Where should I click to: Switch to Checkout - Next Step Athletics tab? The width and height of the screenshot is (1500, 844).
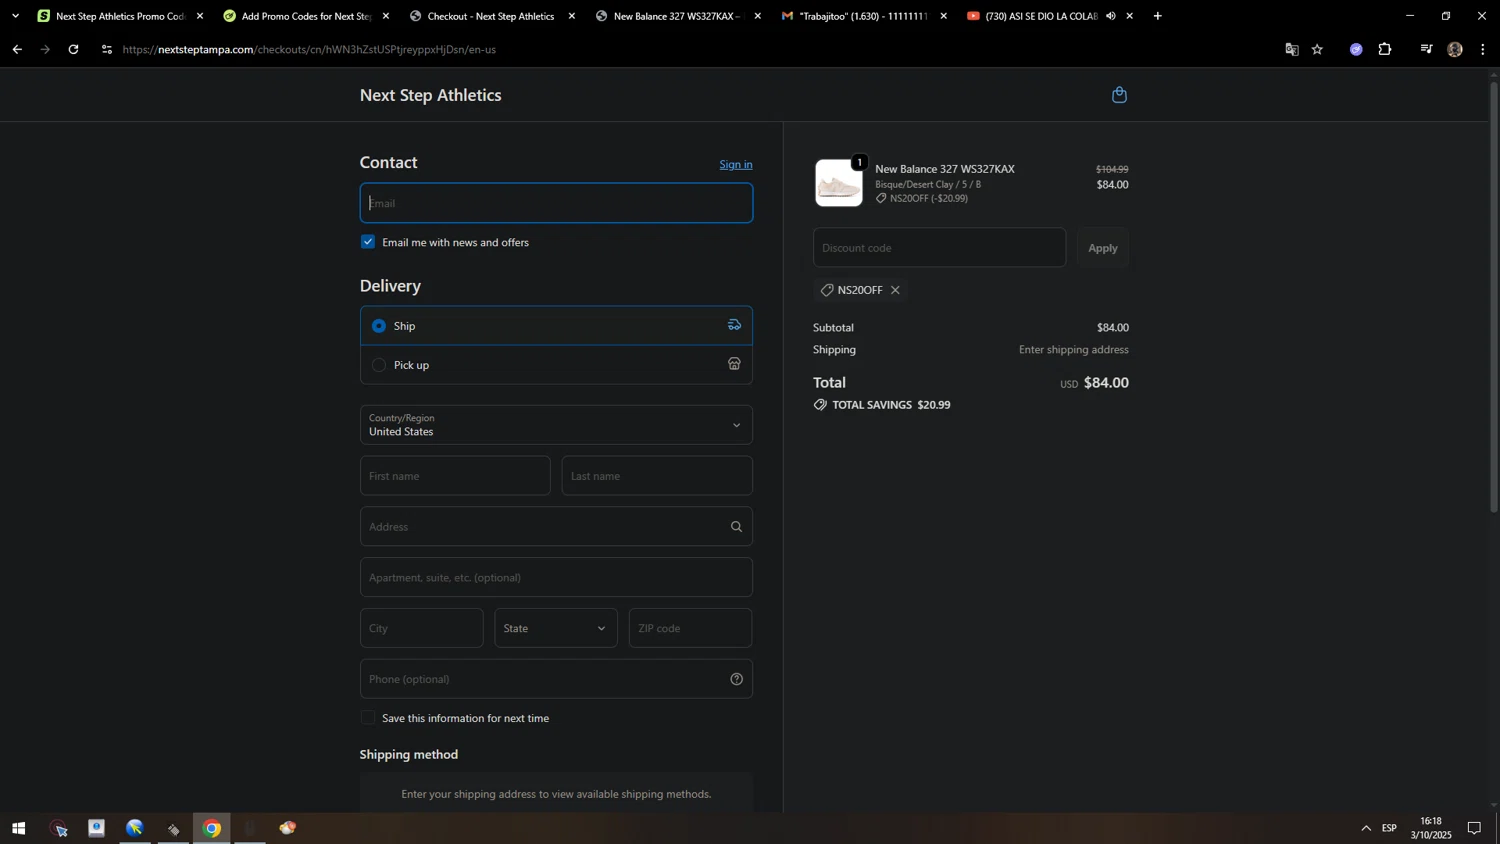pyautogui.click(x=491, y=16)
